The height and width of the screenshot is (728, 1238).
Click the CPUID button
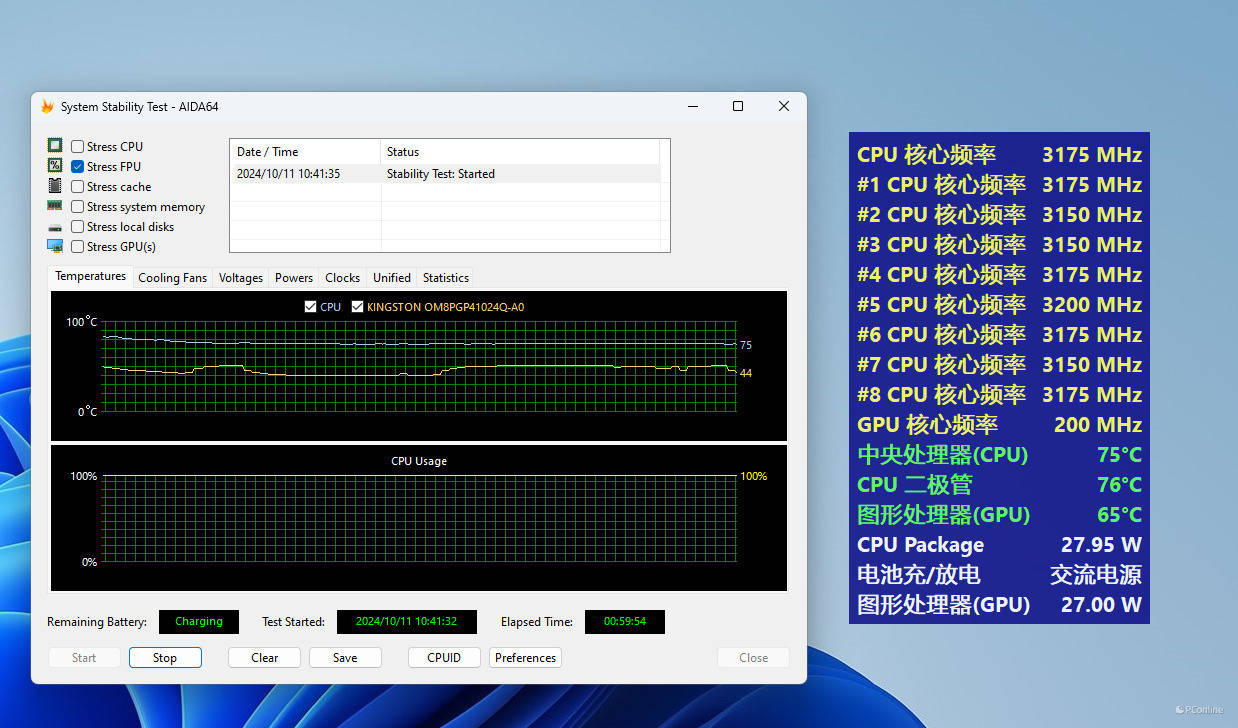444,658
